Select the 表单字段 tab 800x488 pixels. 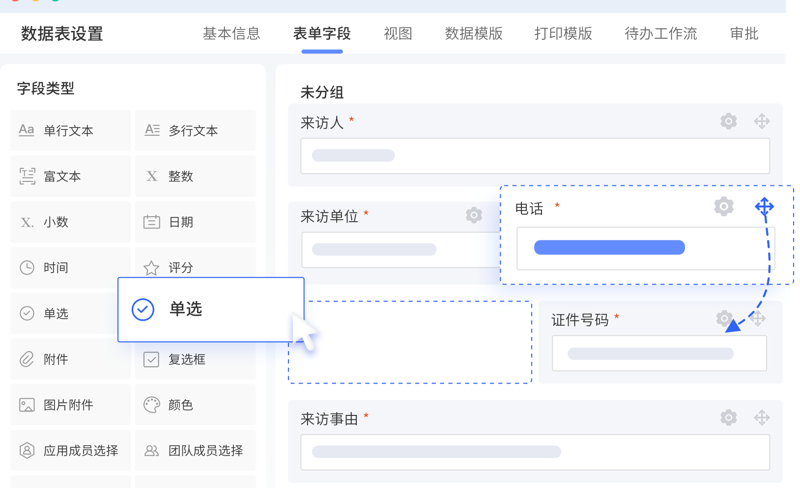click(x=322, y=34)
